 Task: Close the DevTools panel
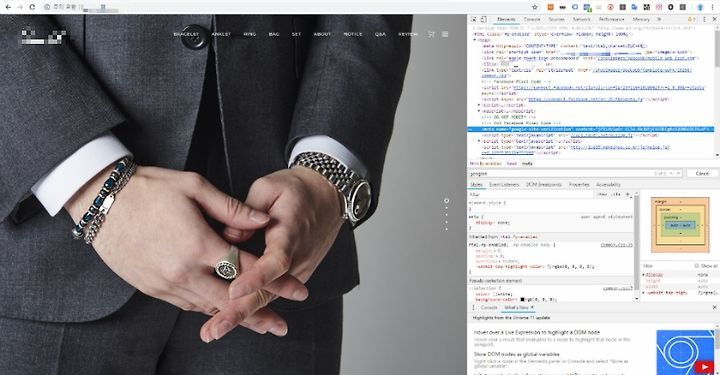tap(714, 19)
